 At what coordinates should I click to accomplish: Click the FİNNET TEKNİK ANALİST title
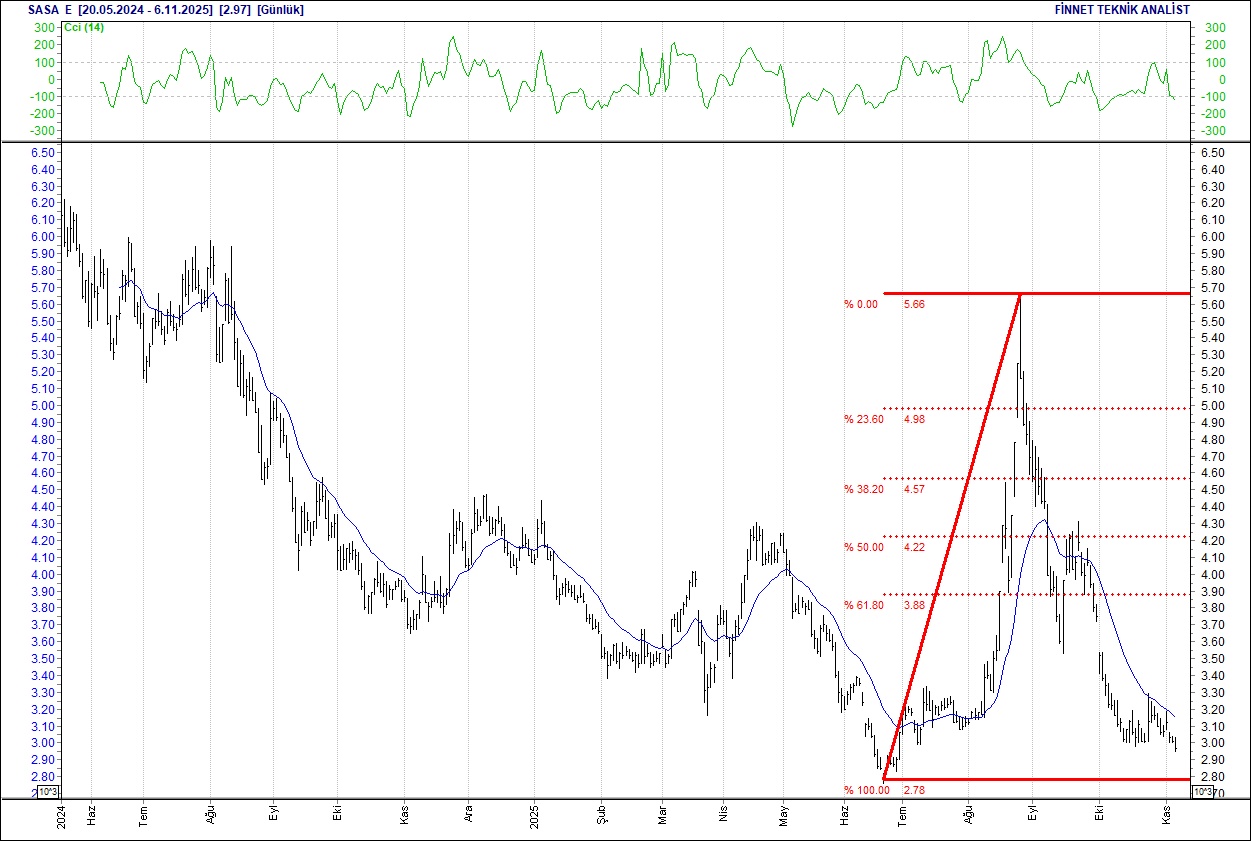click(x=1122, y=9)
